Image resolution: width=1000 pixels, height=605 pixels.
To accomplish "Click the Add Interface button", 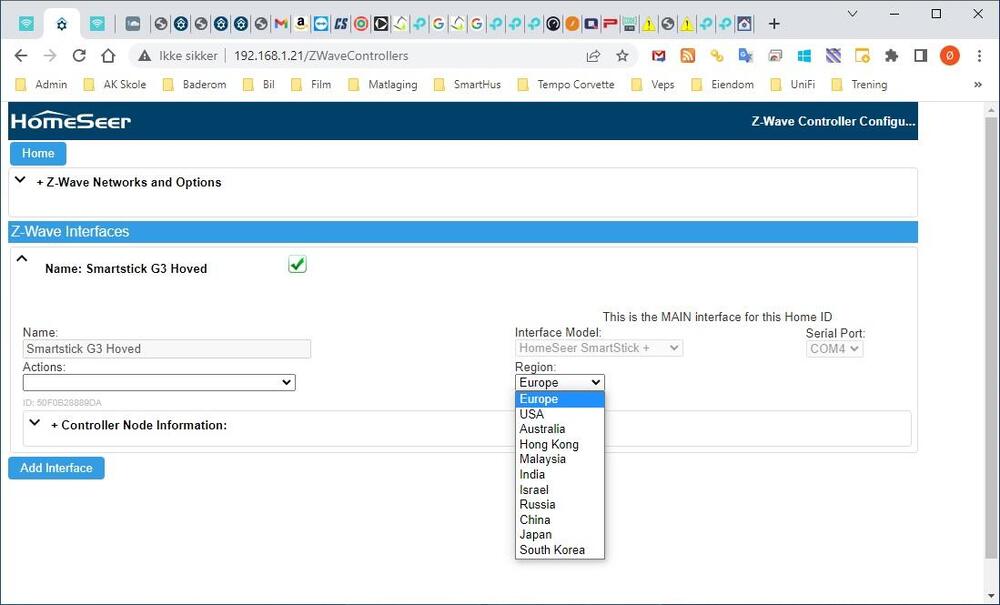I will (56, 468).
